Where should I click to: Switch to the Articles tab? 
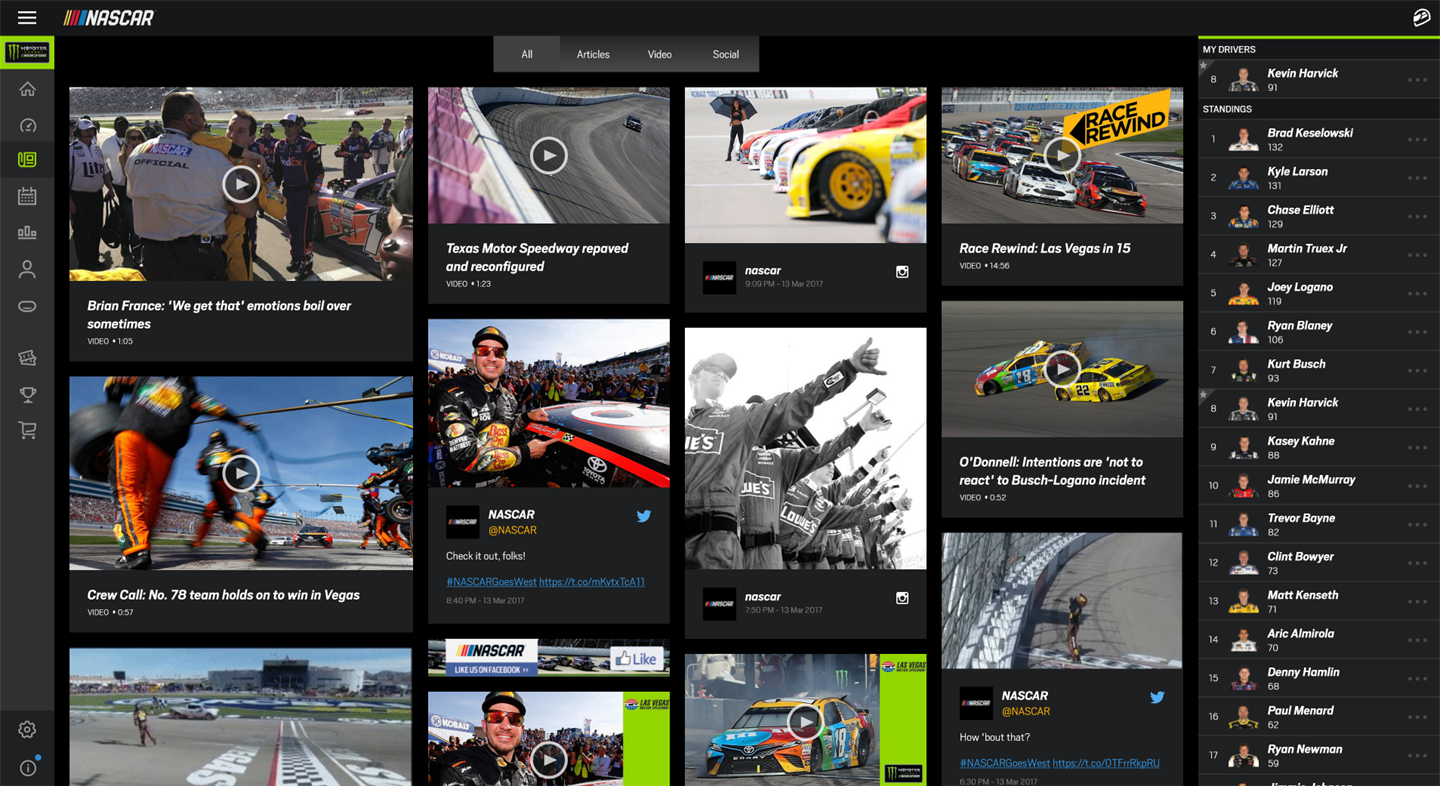593,54
